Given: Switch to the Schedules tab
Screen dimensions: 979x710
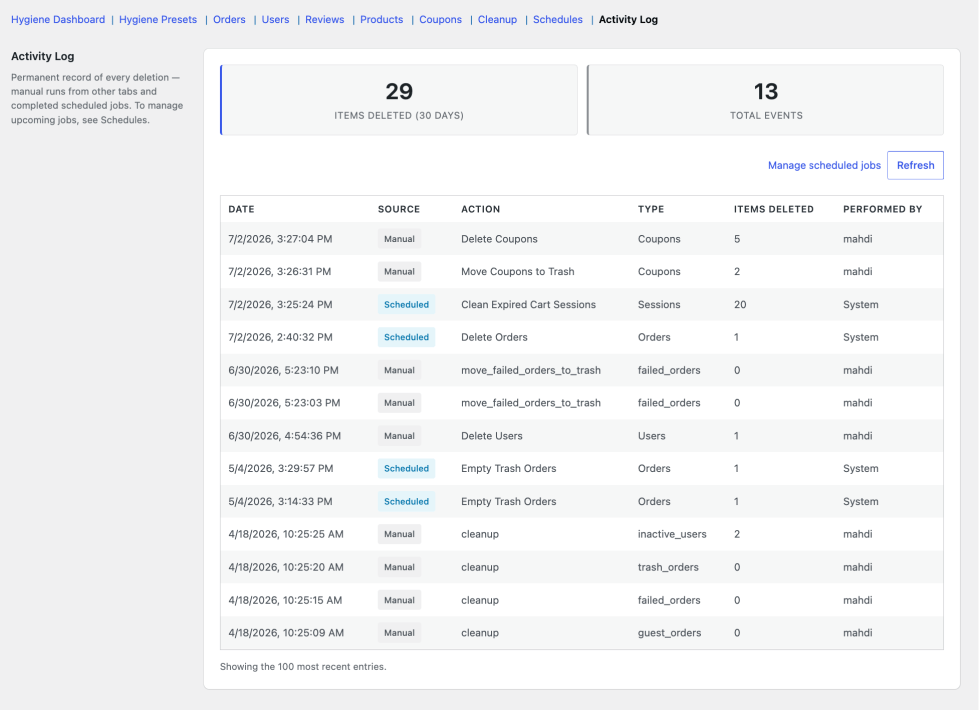Looking at the screenshot, I should click(558, 19).
